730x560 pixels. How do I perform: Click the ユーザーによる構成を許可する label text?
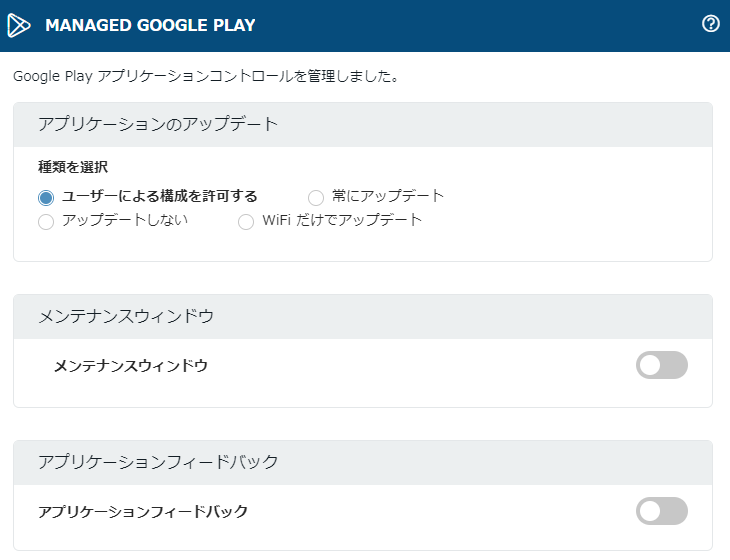[x=160, y=196]
